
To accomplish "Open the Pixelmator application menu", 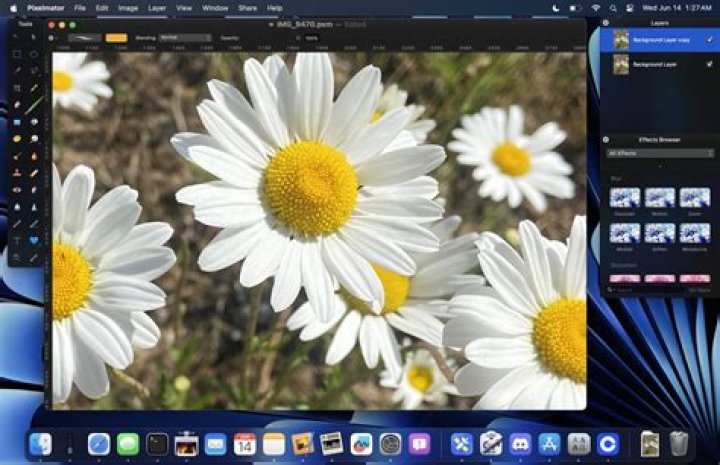I will [x=46, y=8].
